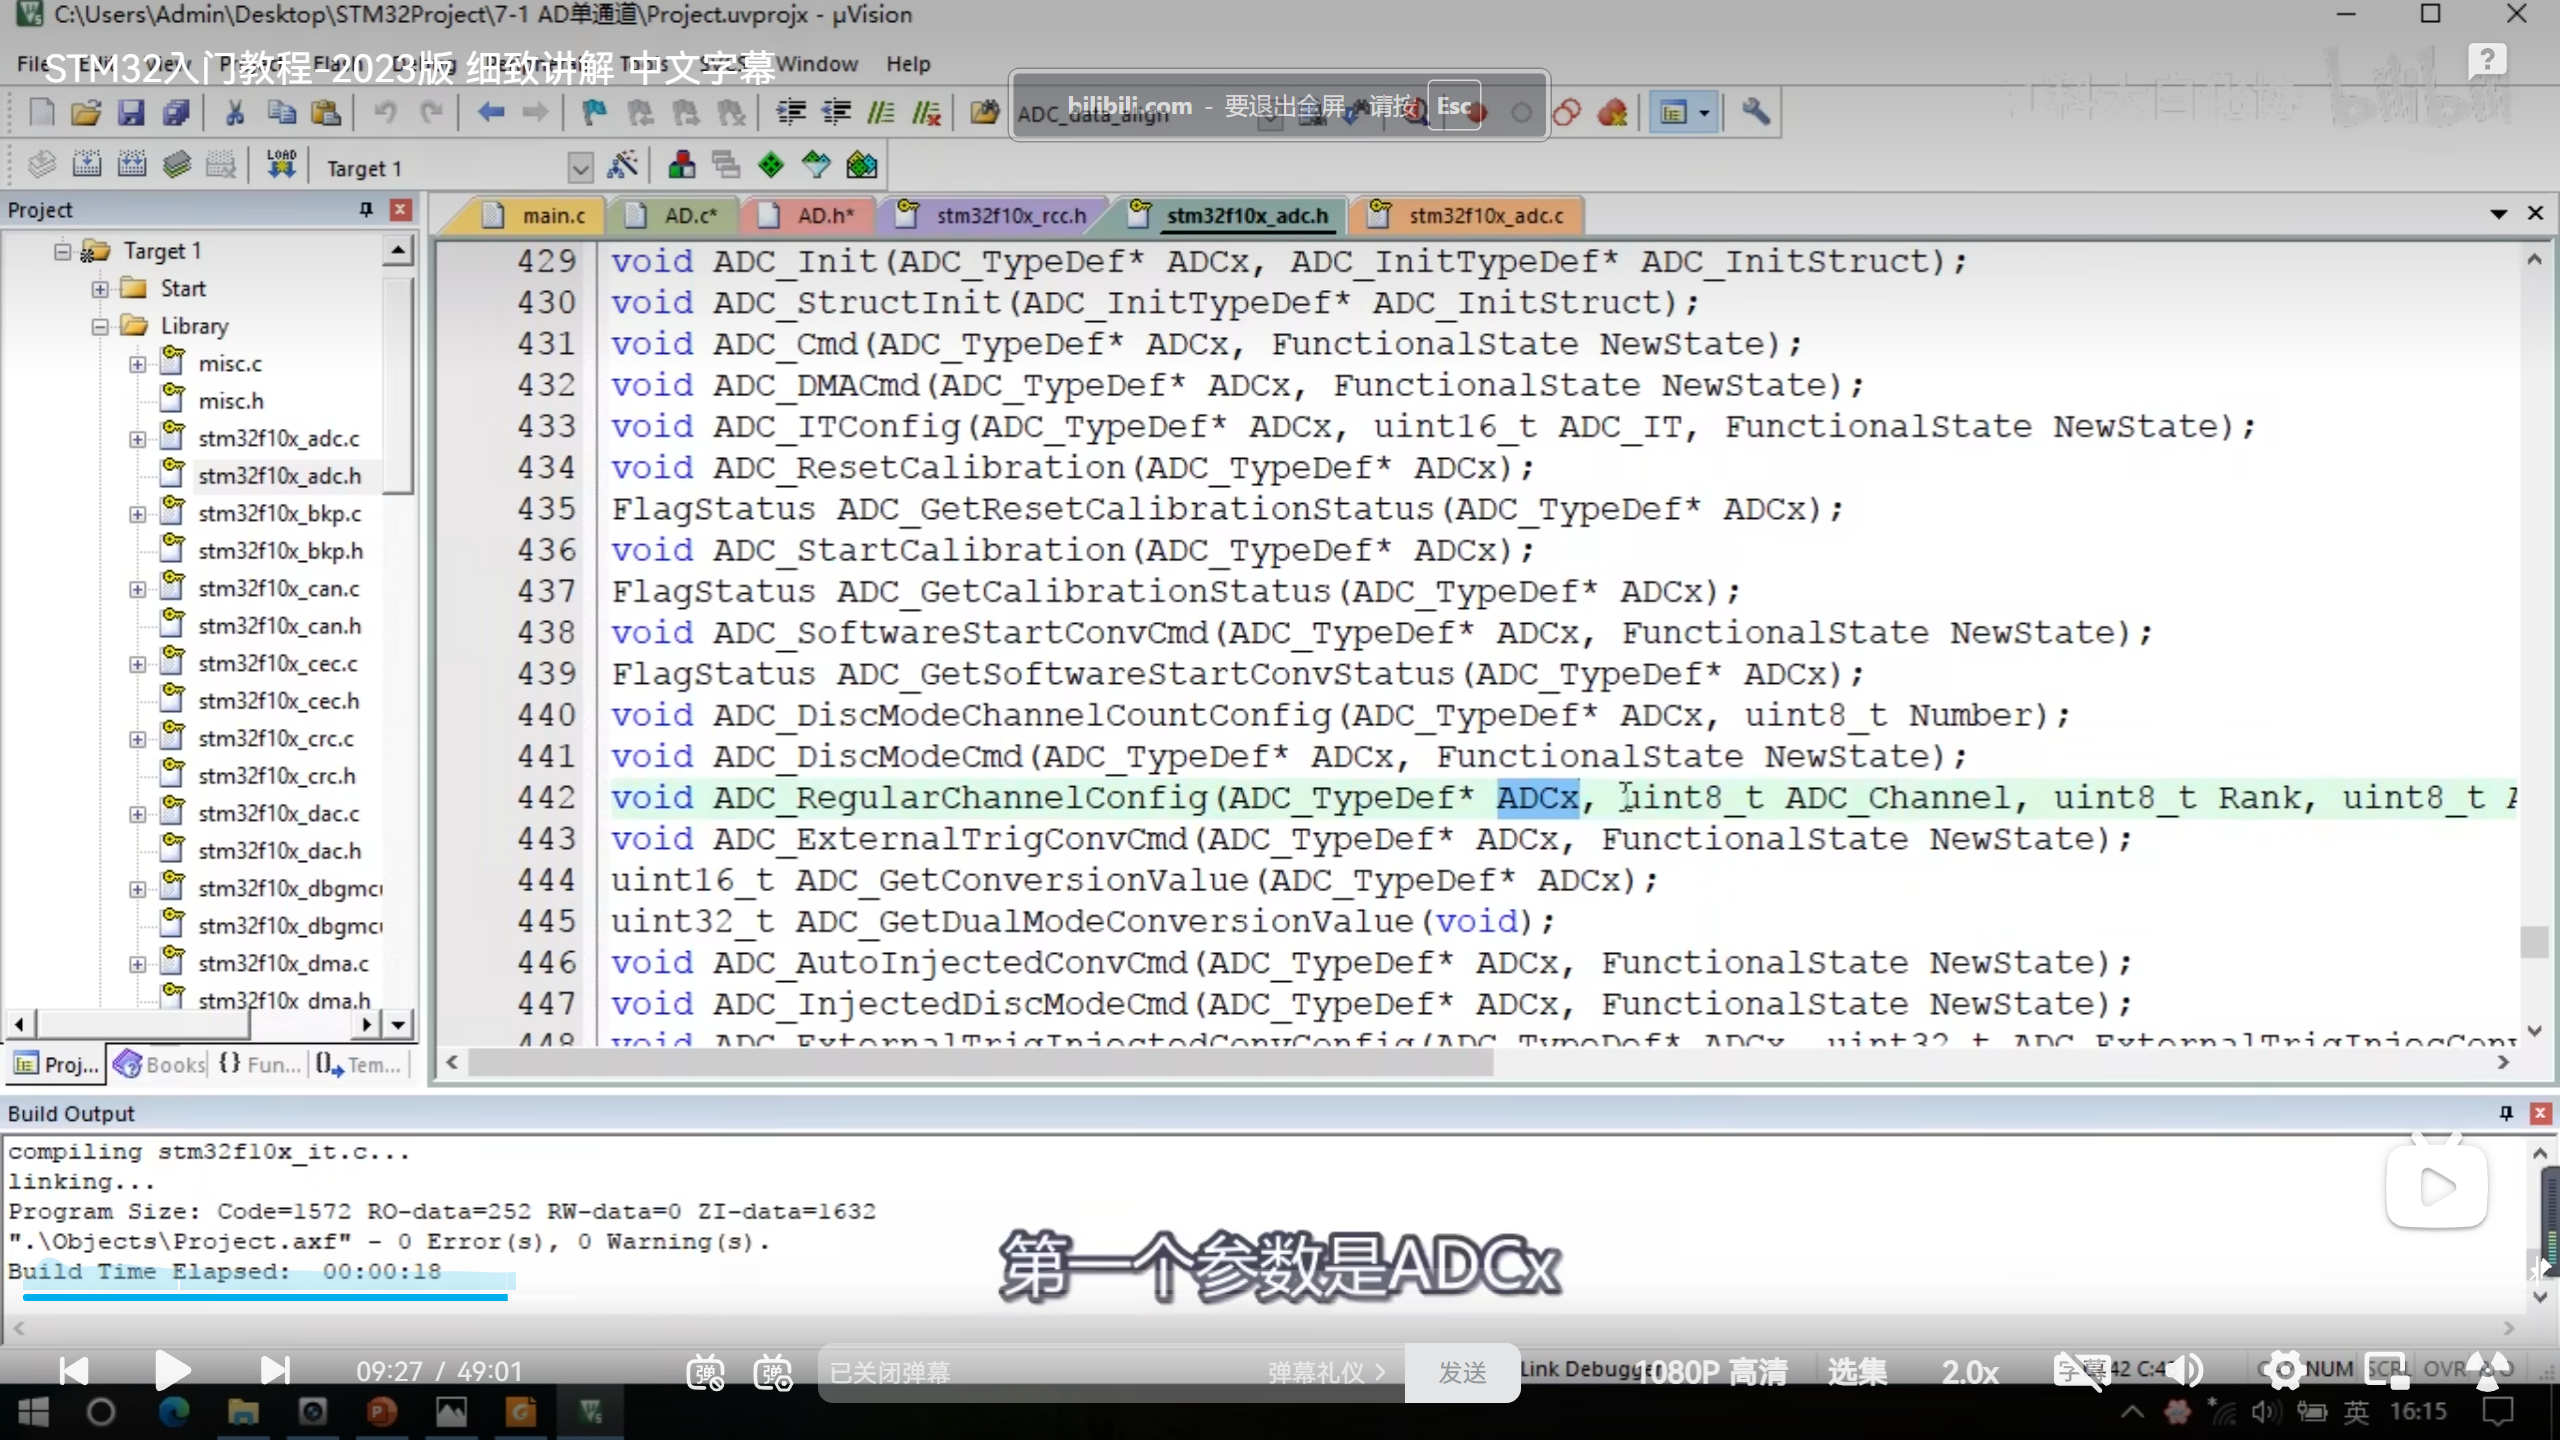Switch to the Books panel tab
Viewport: 2560px width, 1440px height.
click(160, 1064)
